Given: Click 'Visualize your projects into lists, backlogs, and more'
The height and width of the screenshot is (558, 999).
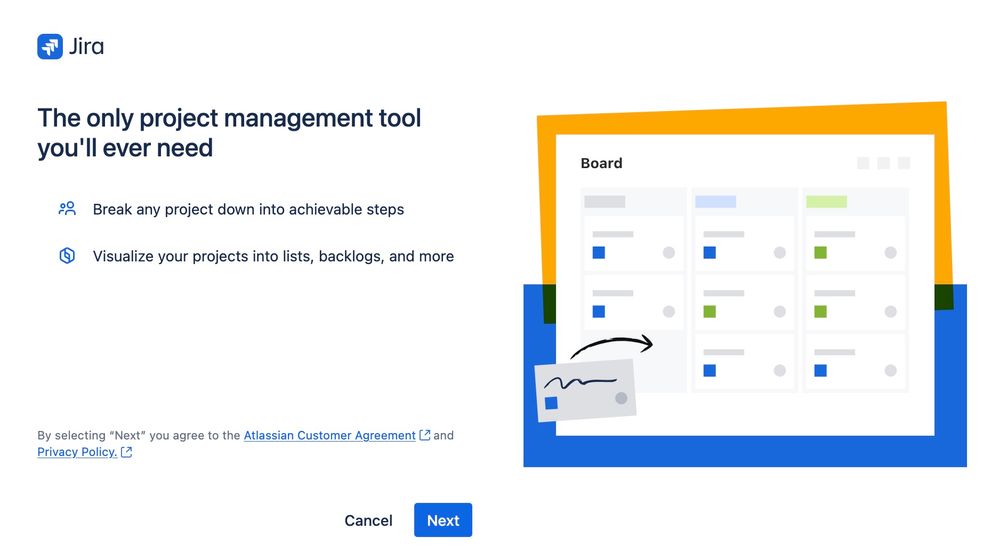Looking at the screenshot, I should coord(273,256).
